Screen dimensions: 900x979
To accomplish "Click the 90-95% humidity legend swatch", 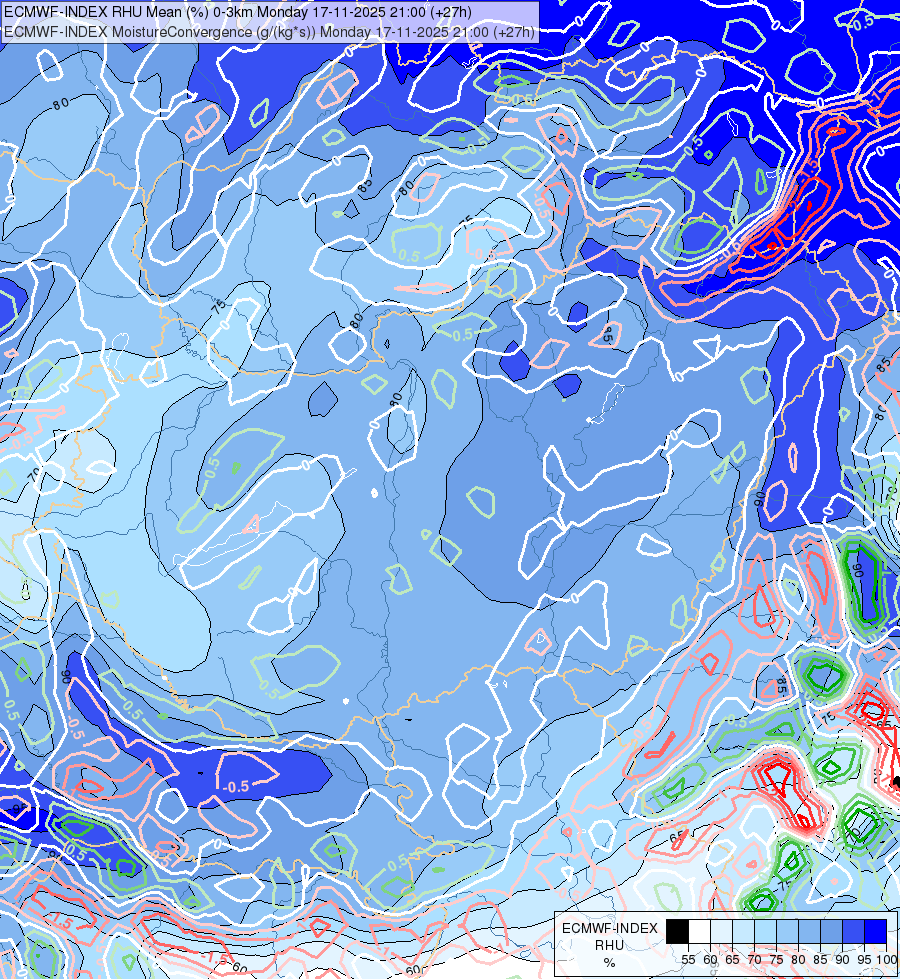I will (853, 931).
